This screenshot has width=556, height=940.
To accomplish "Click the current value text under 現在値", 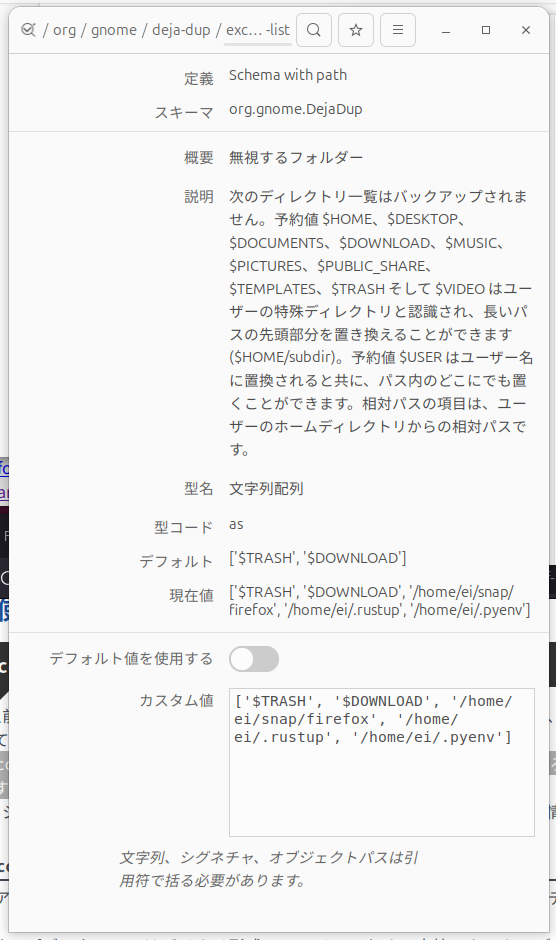I will coord(380,601).
